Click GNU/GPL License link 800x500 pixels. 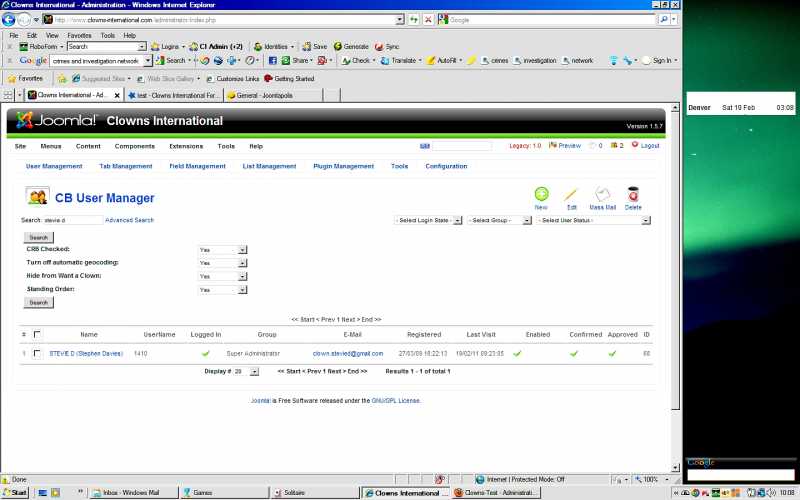click(395, 401)
